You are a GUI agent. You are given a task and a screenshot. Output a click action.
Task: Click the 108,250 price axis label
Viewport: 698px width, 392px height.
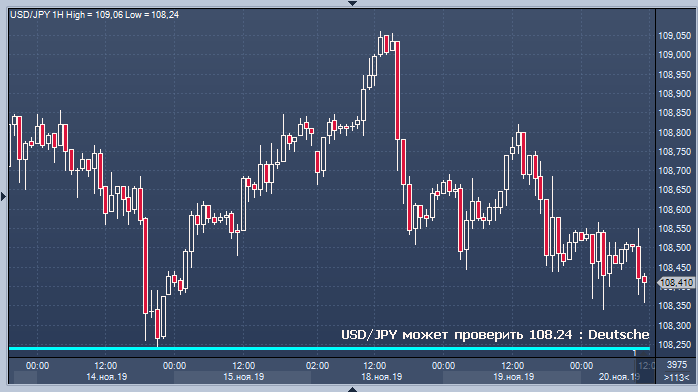(674, 345)
